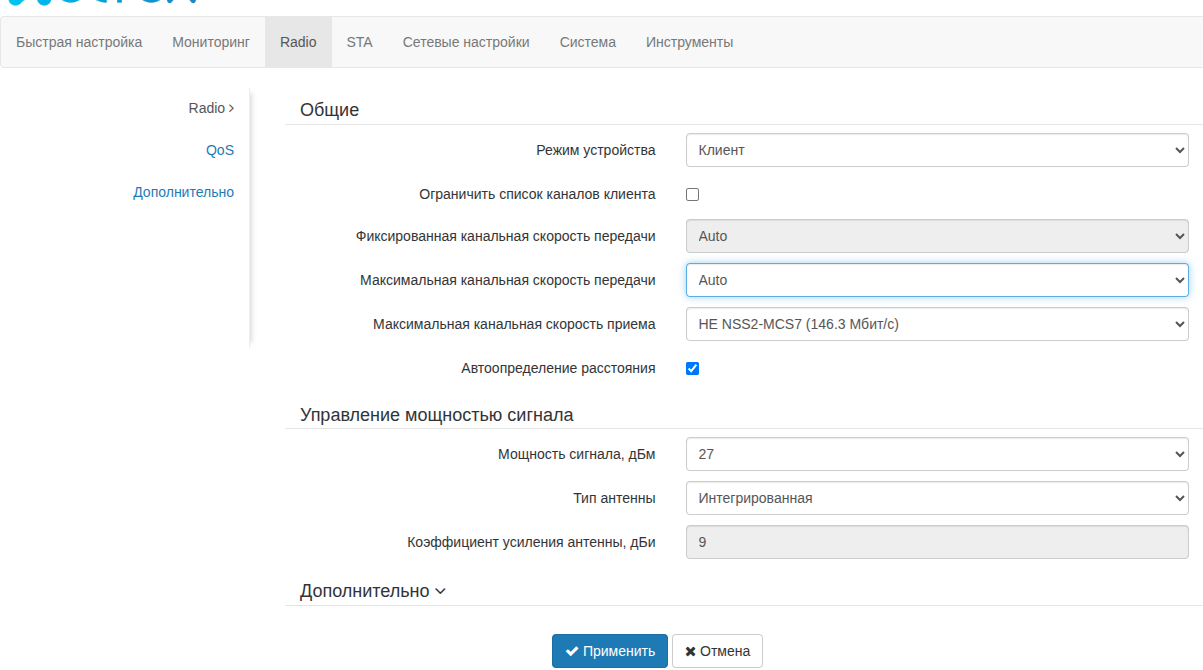
Task: Click the checkmark icon on Применить button
Action: (x=572, y=651)
